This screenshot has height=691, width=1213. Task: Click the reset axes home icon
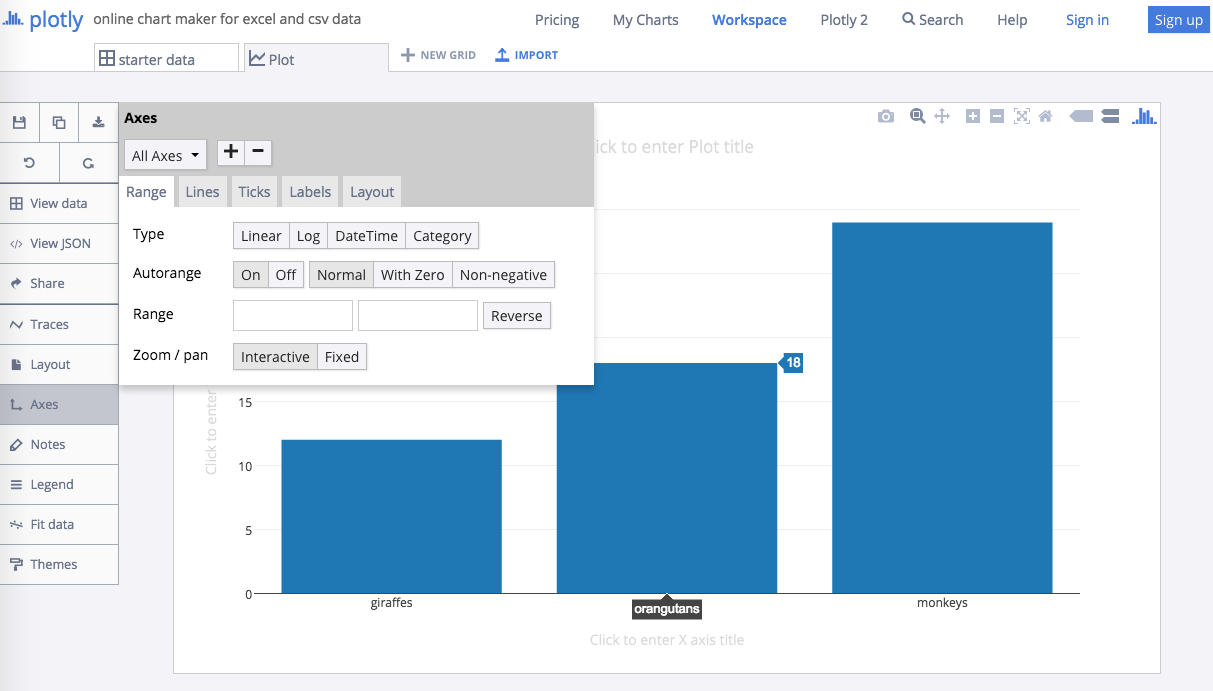pyautogui.click(x=1045, y=116)
